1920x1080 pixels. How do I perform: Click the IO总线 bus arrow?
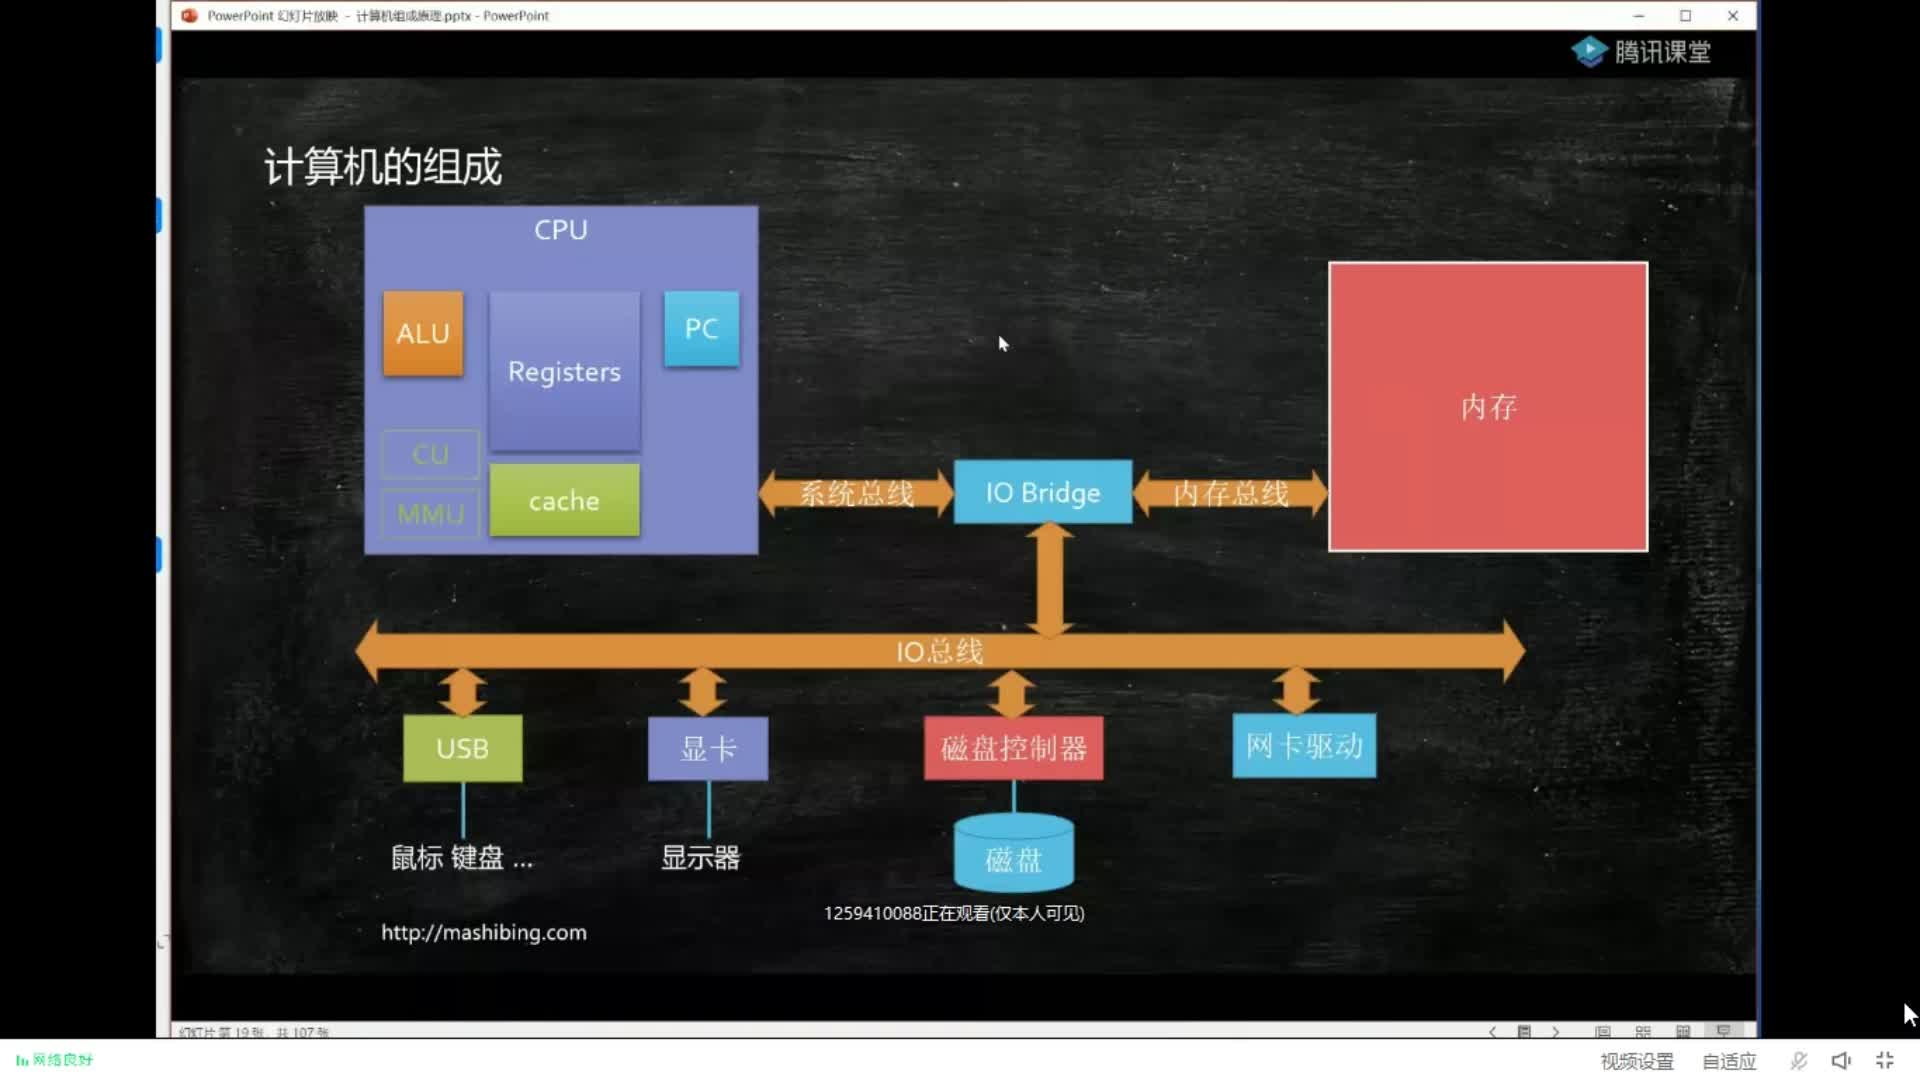[939, 651]
